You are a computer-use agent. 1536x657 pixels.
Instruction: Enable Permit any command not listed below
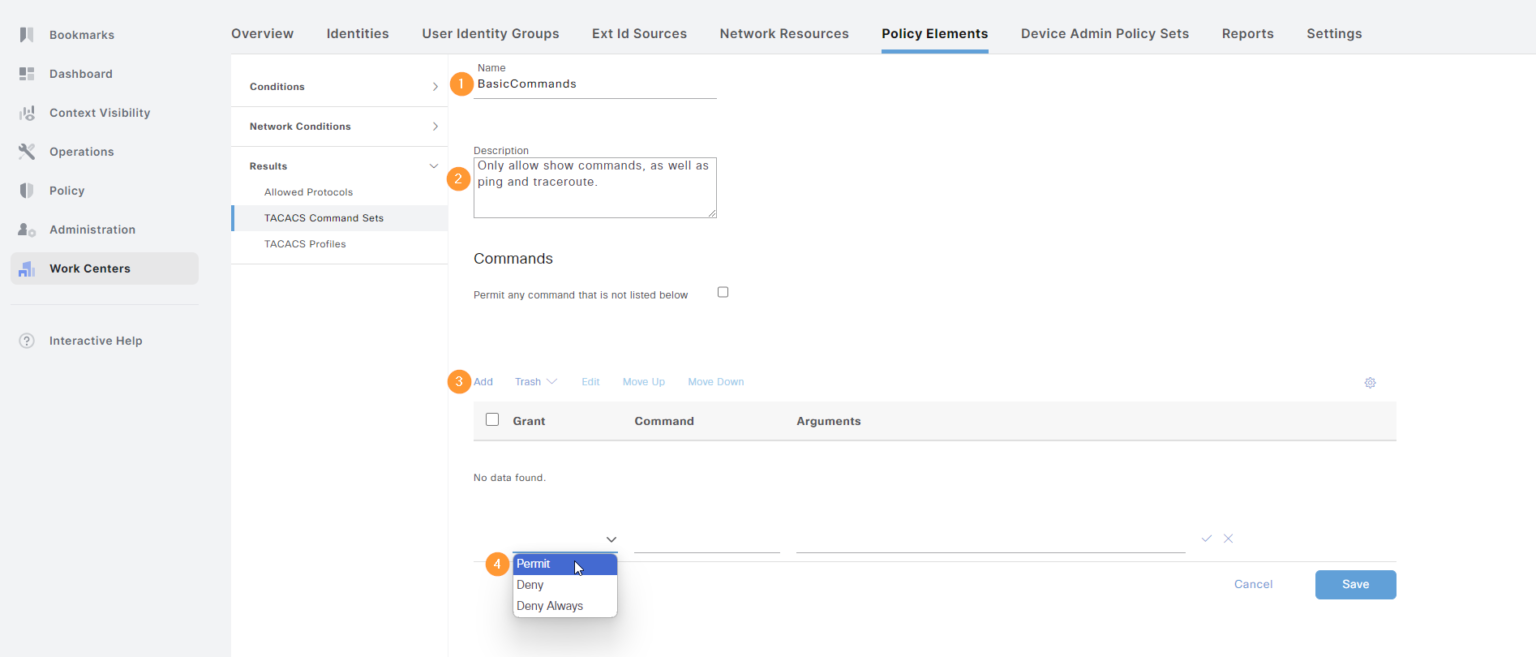(723, 292)
